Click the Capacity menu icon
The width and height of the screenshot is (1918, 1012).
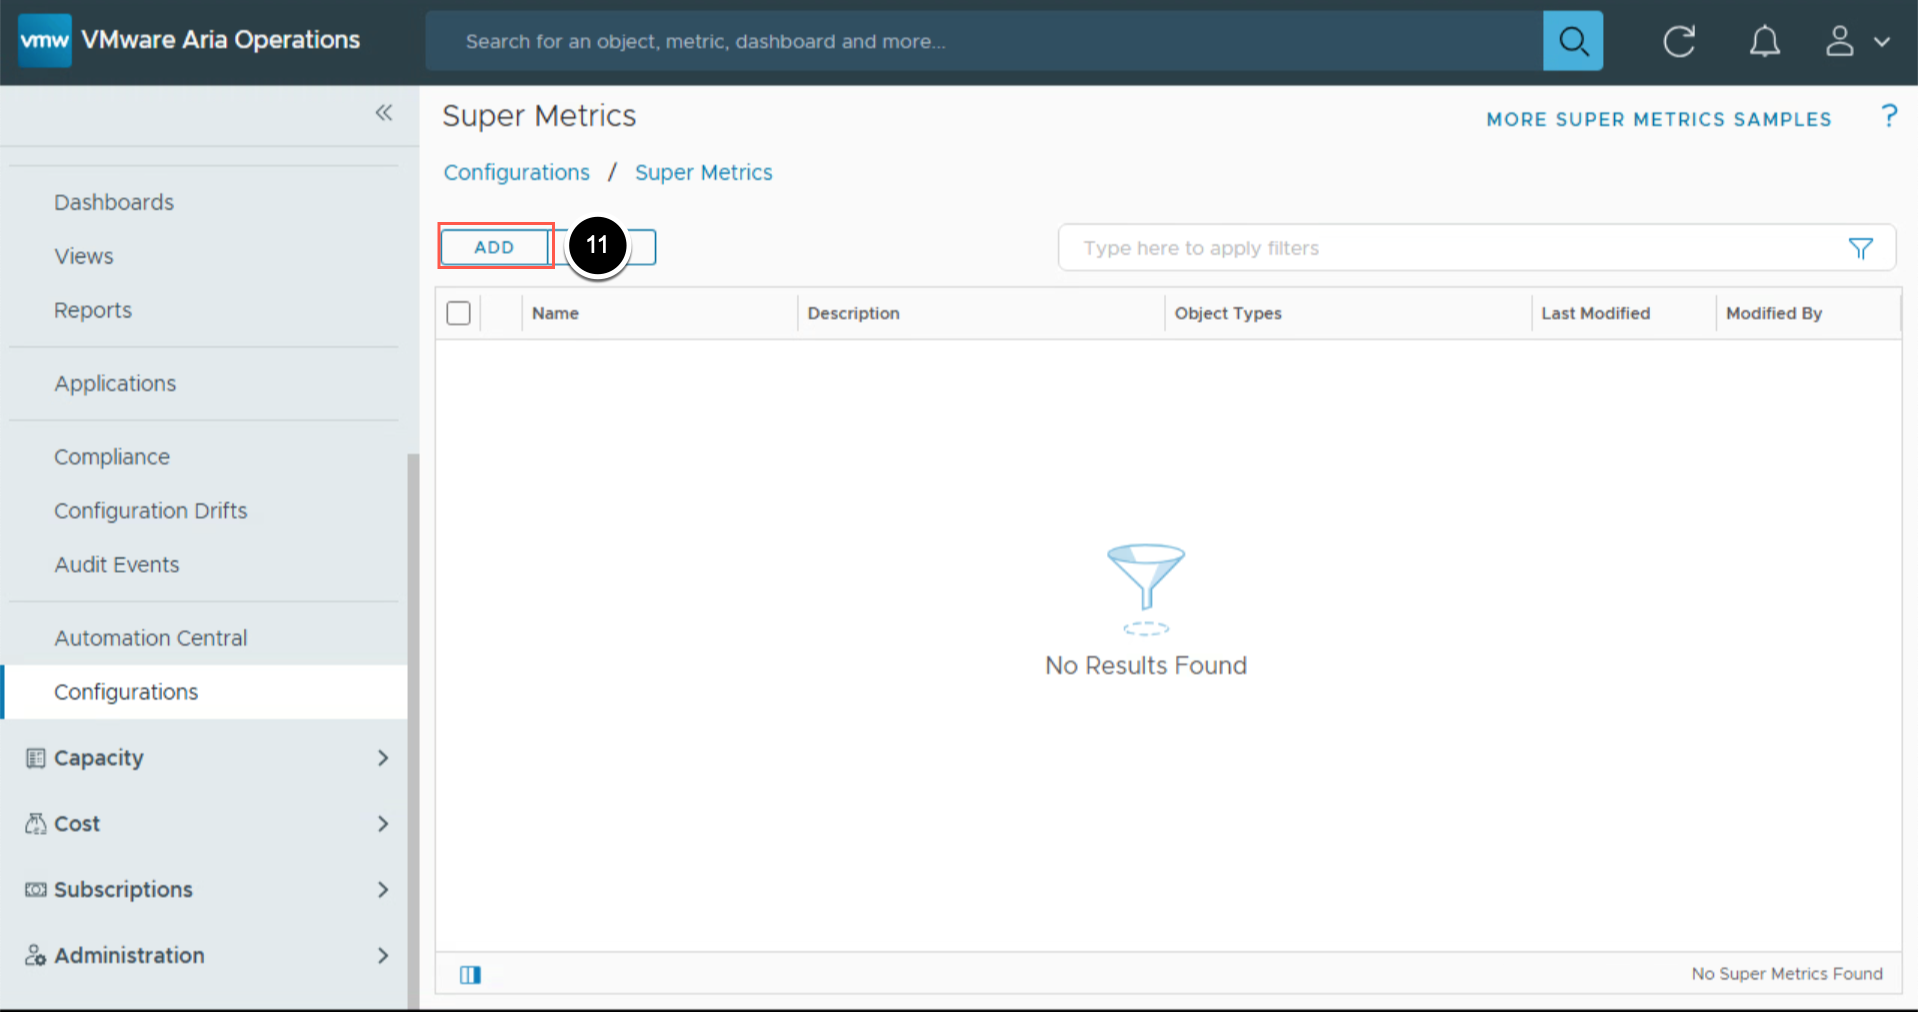36,758
